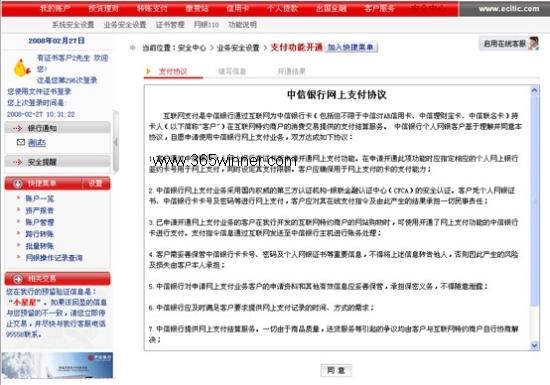
Task: Click the agreement scrollbar down arrow
Action: coord(534,346)
